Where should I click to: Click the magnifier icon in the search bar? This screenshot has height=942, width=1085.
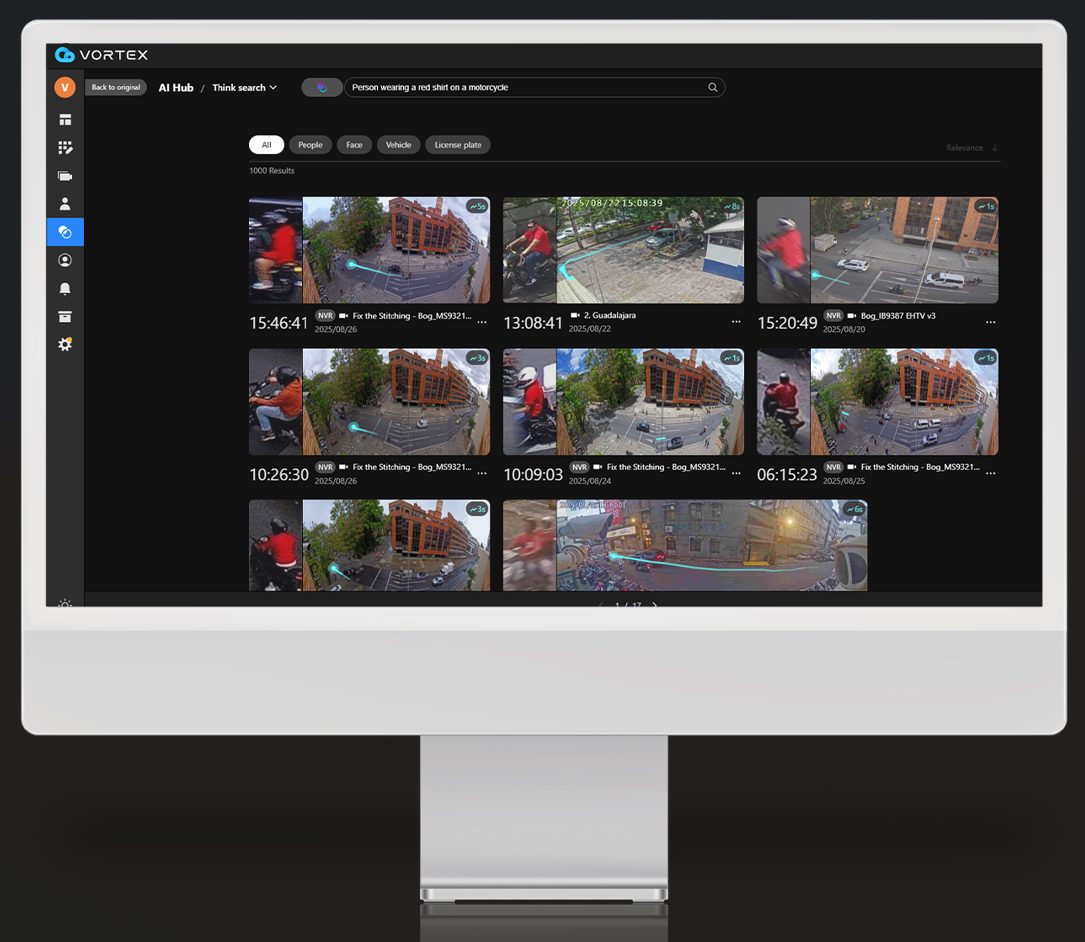(713, 87)
